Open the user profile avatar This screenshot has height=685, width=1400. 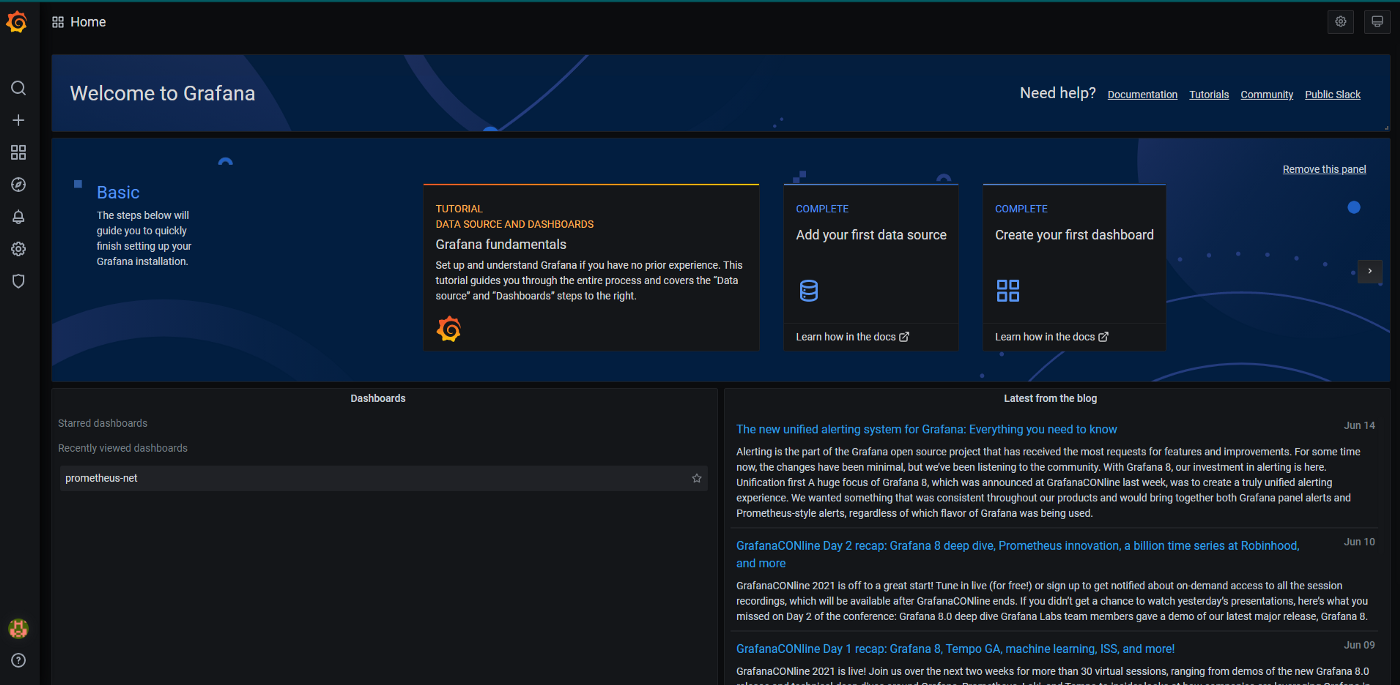pos(18,628)
